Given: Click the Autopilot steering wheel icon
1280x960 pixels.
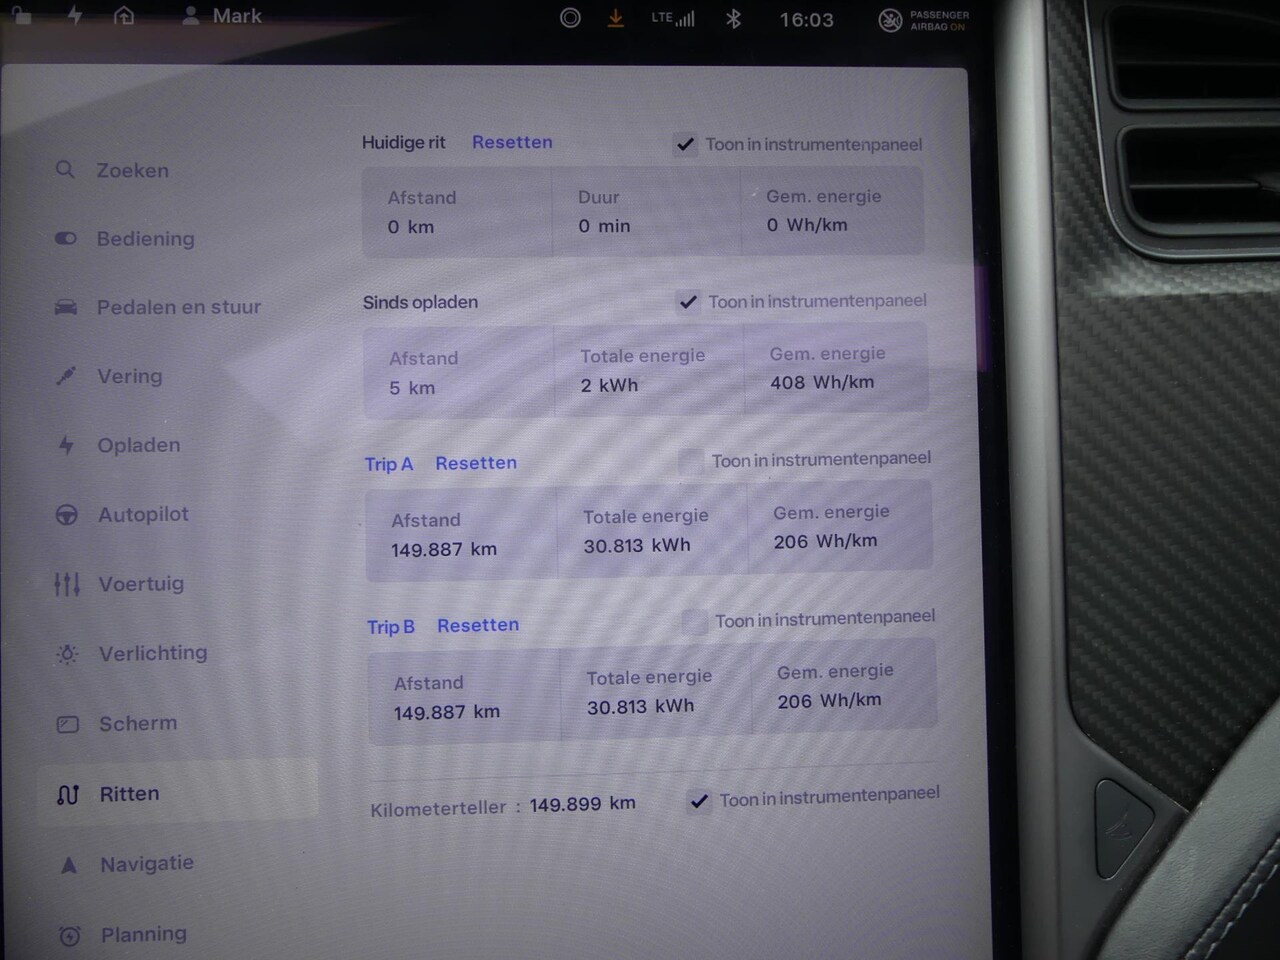Looking at the screenshot, I should click(x=66, y=515).
